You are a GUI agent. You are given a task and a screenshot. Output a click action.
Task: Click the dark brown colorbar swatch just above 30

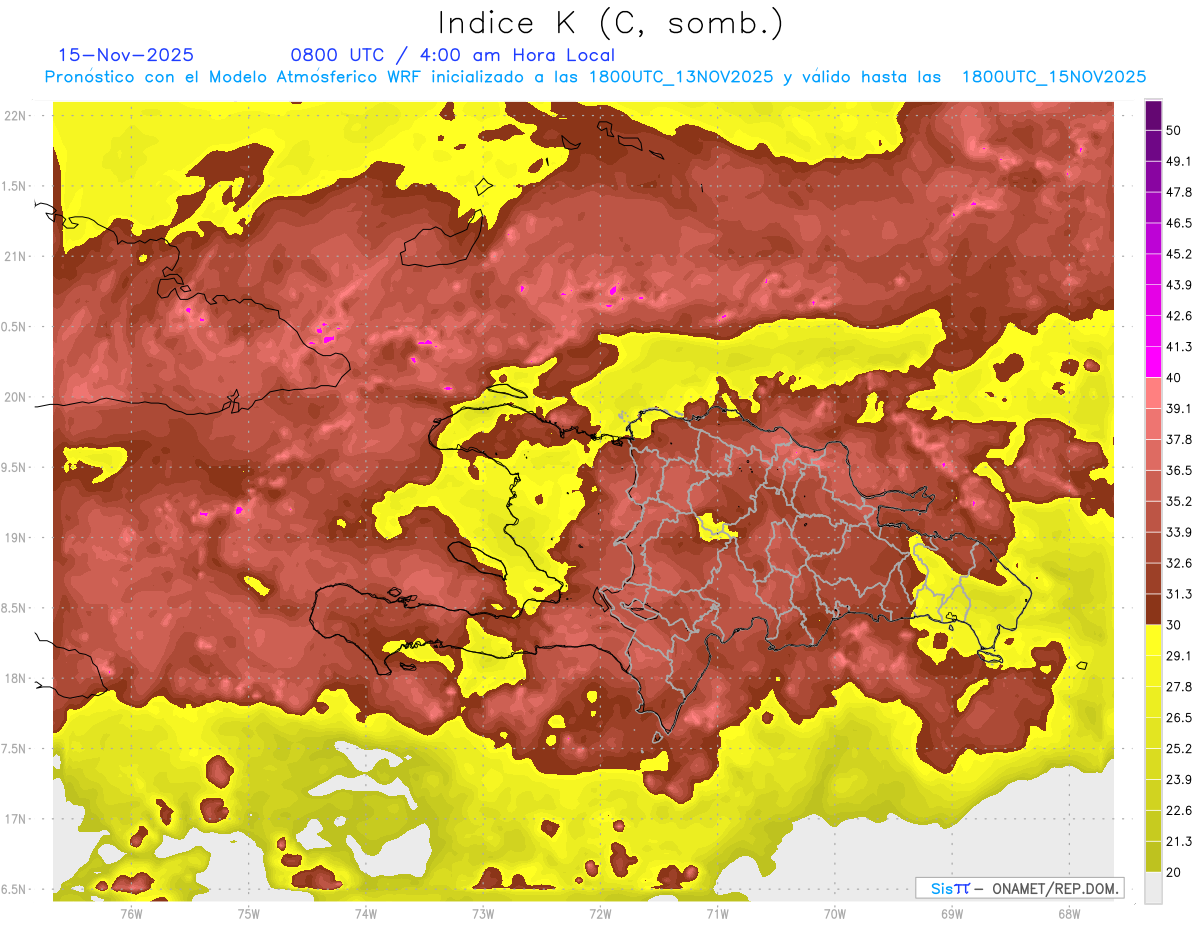click(1153, 609)
